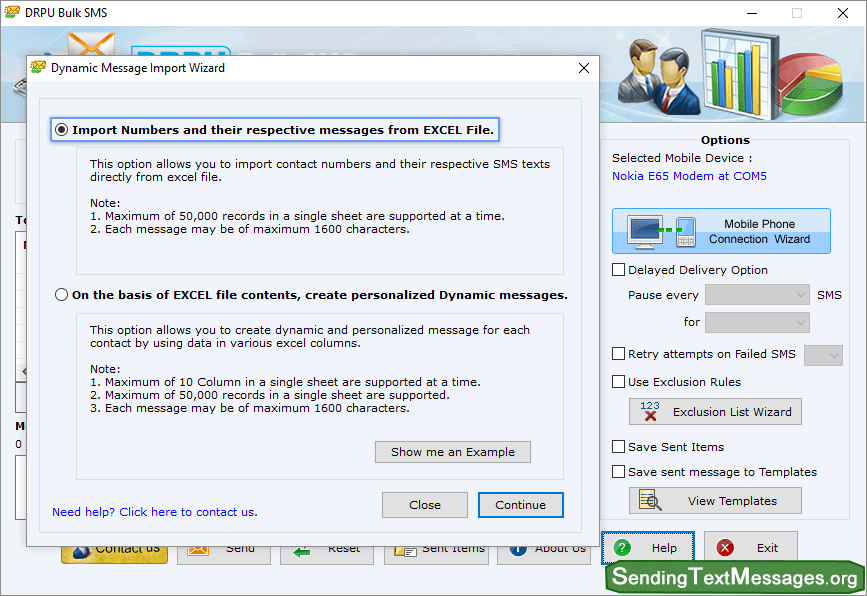Click 'Selected Mobile Device :' label
This screenshot has height=596, width=867.
(x=682, y=158)
